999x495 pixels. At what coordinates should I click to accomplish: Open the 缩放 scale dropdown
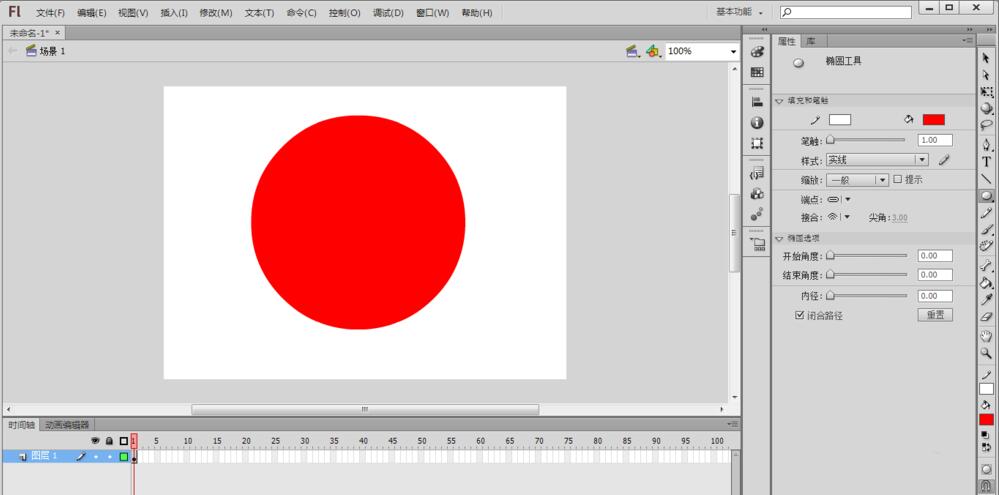click(857, 180)
